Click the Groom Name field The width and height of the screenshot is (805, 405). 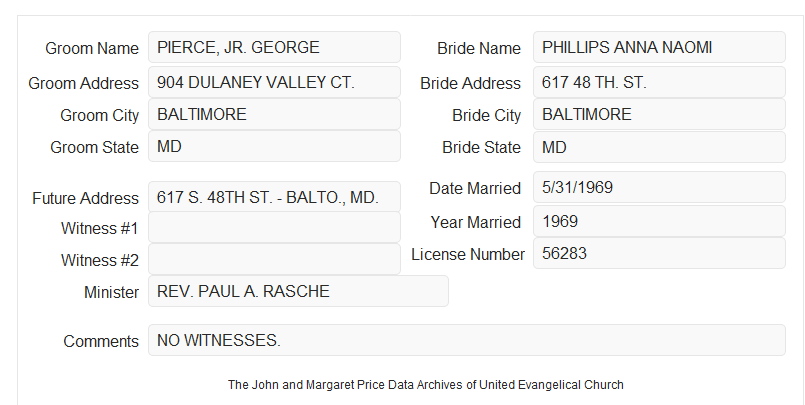(274, 47)
